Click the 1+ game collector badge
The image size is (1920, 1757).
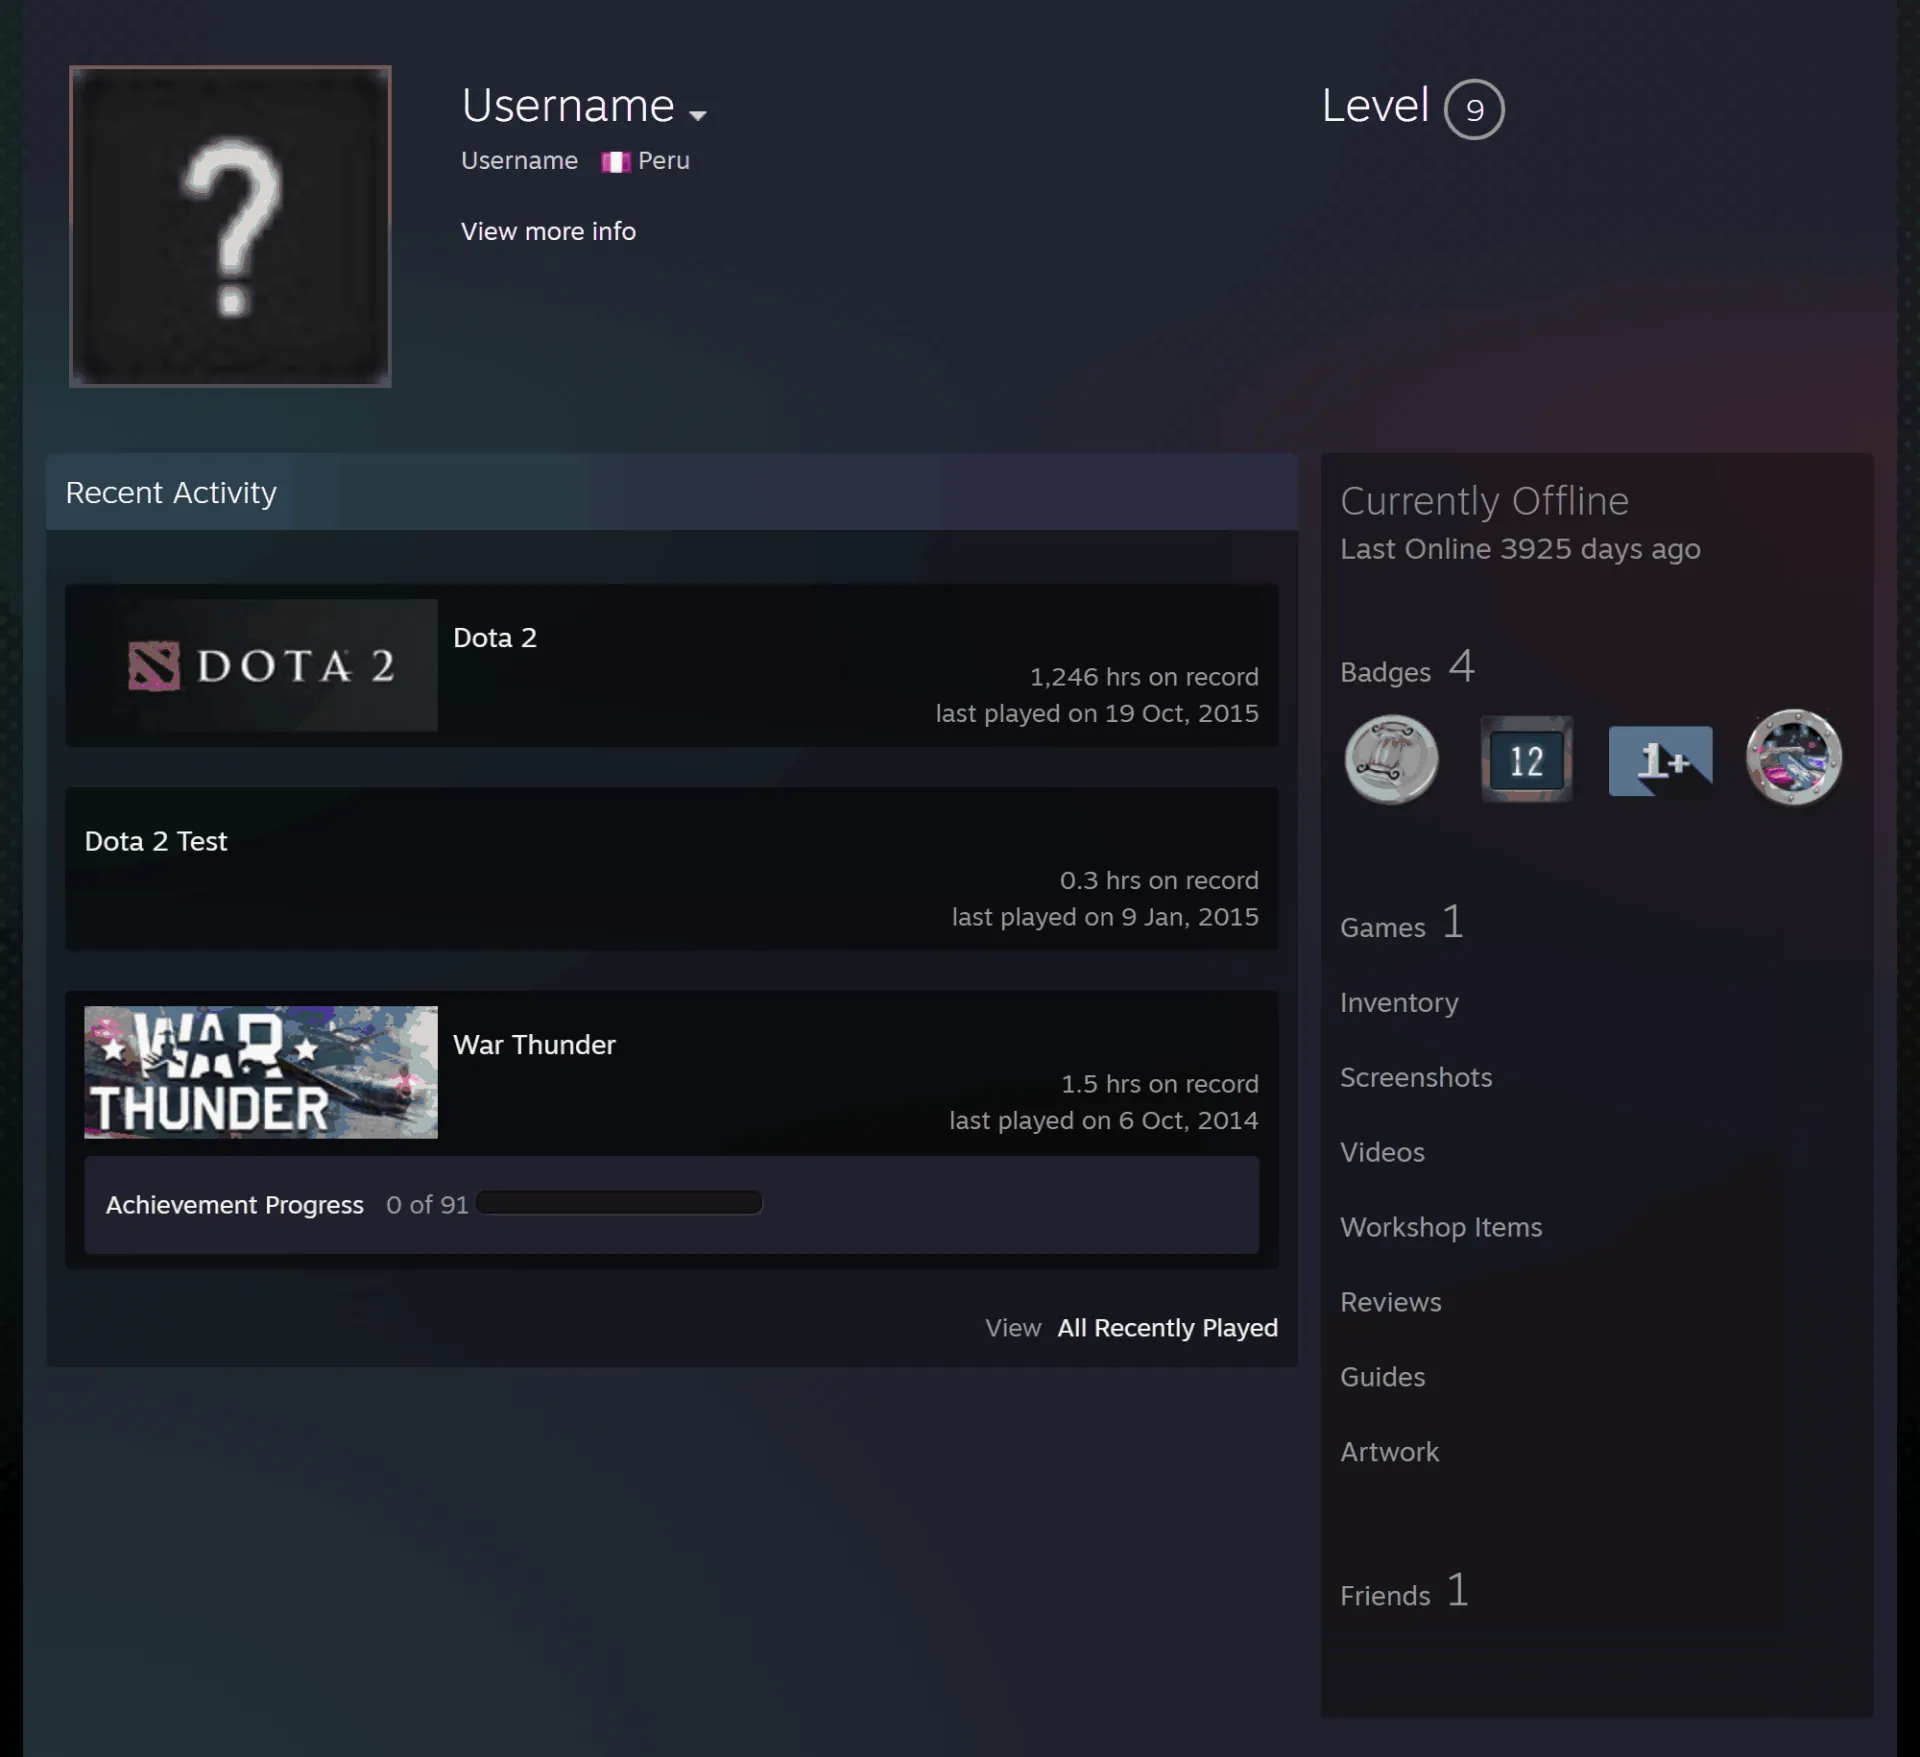(1660, 761)
